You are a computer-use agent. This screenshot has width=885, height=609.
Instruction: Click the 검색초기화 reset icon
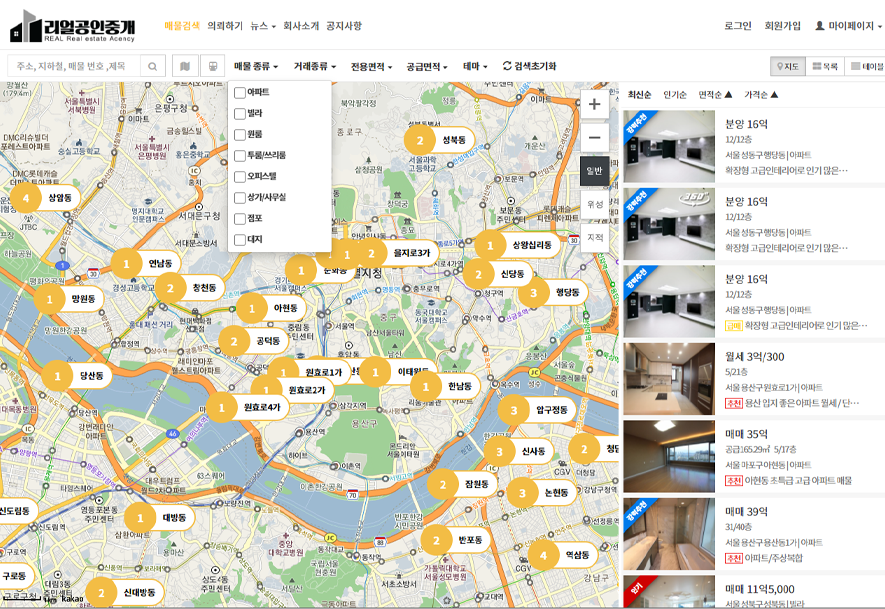[507, 66]
